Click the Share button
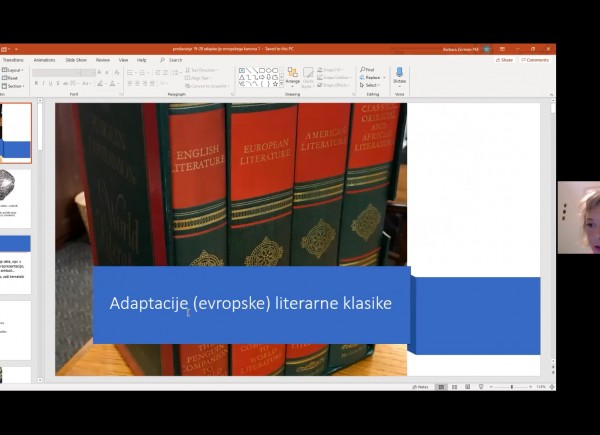The image size is (600, 435). [x=504, y=60]
